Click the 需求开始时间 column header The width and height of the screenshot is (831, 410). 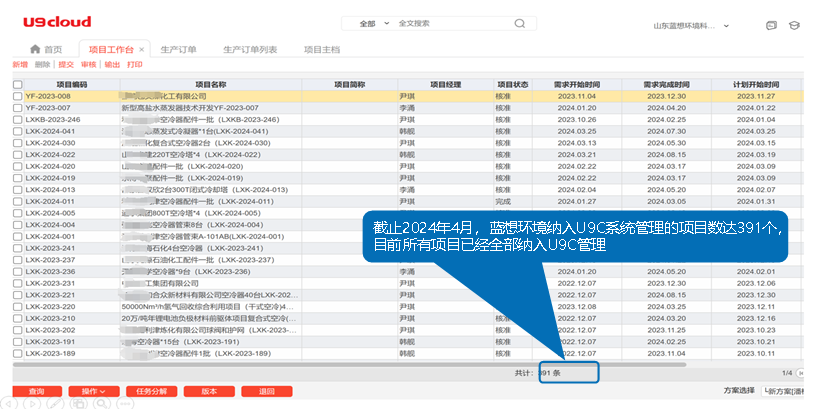point(577,84)
